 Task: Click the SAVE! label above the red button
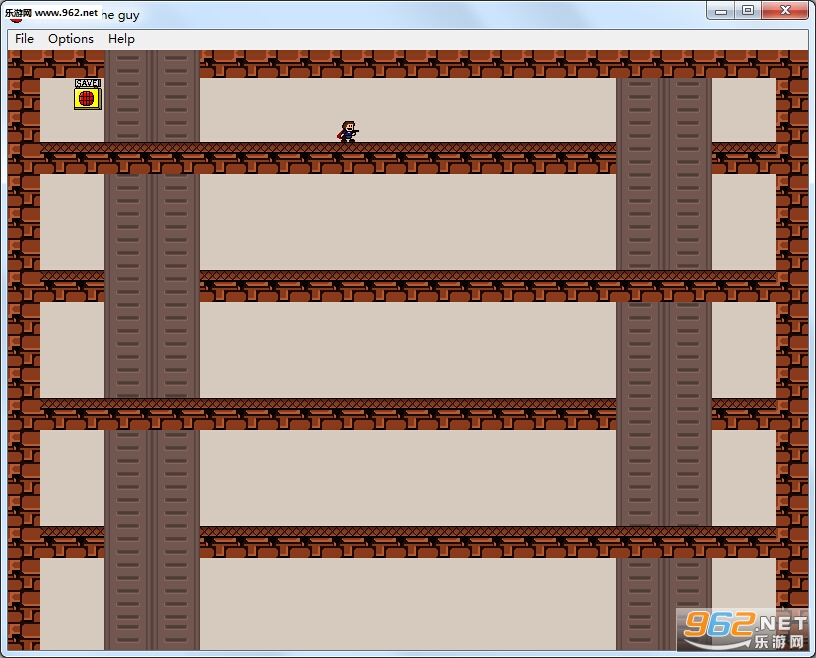coord(87,83)
